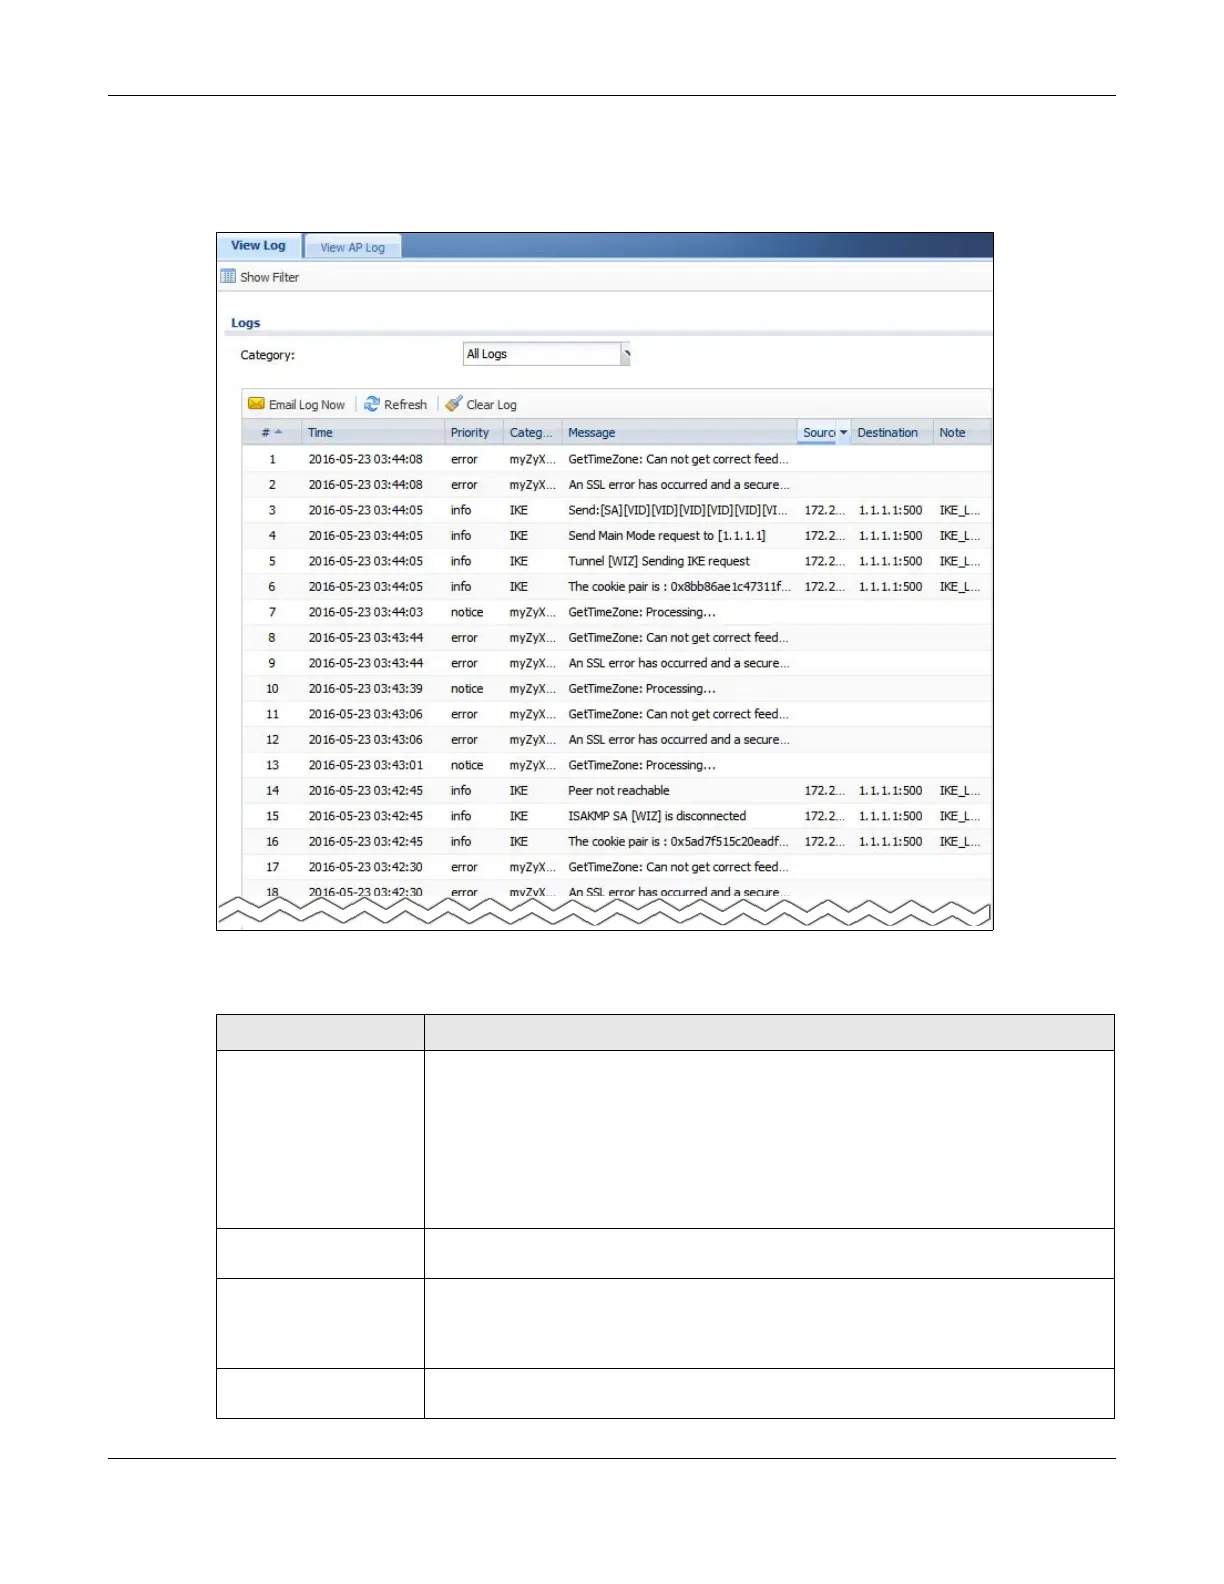Click the Refresh arrows icon
This screenshot has height=1584, width=1224.
click(x=372, y=404)
